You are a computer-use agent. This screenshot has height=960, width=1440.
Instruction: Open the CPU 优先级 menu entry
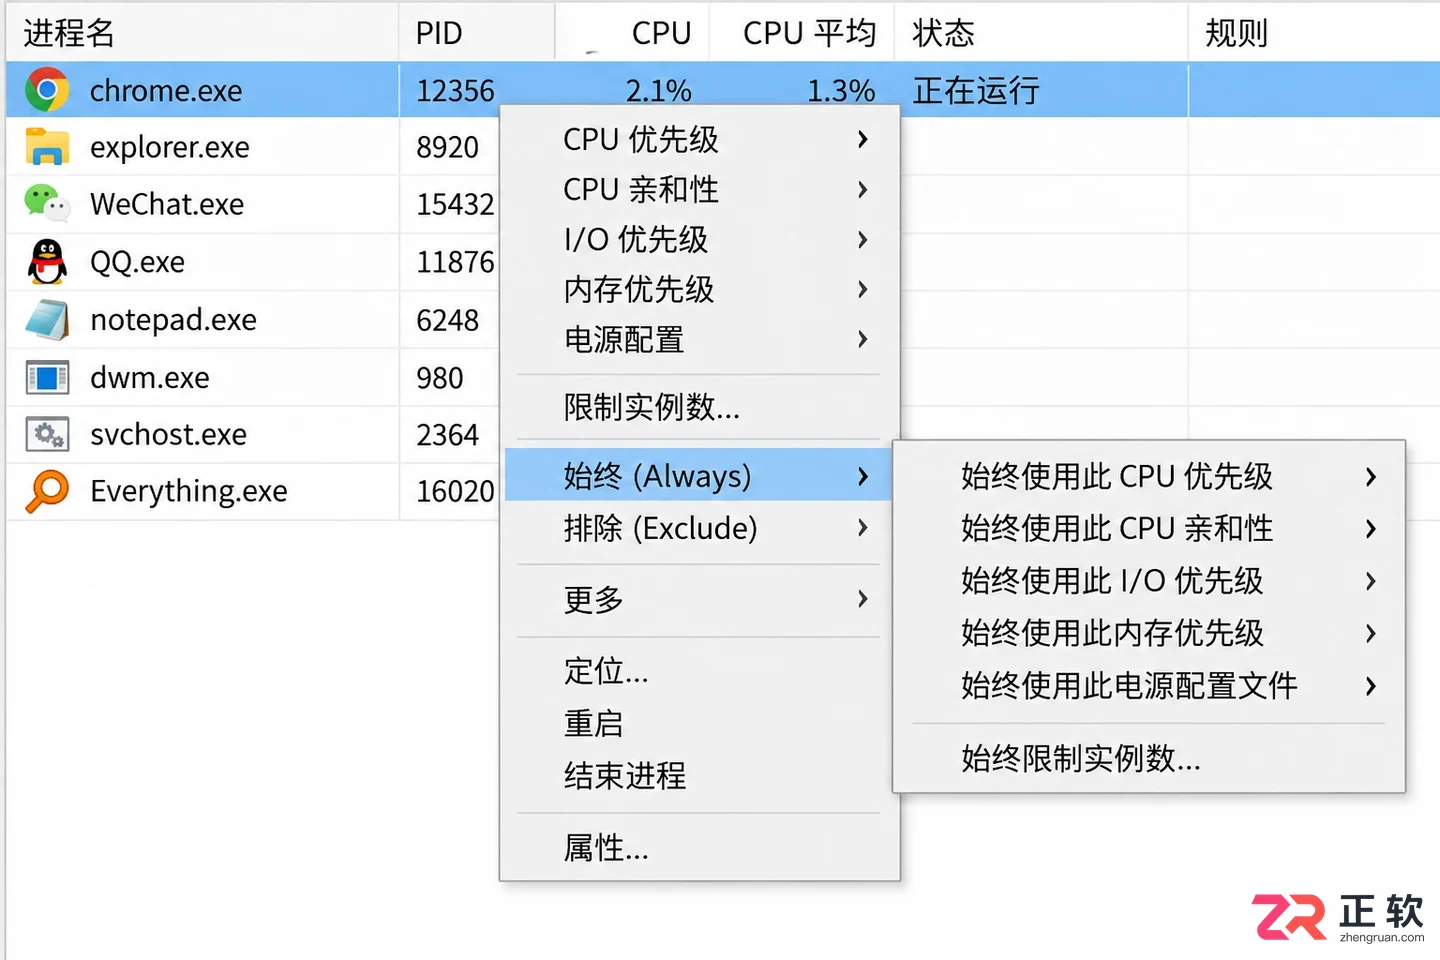pyautogui.click(x=699, y=140)
